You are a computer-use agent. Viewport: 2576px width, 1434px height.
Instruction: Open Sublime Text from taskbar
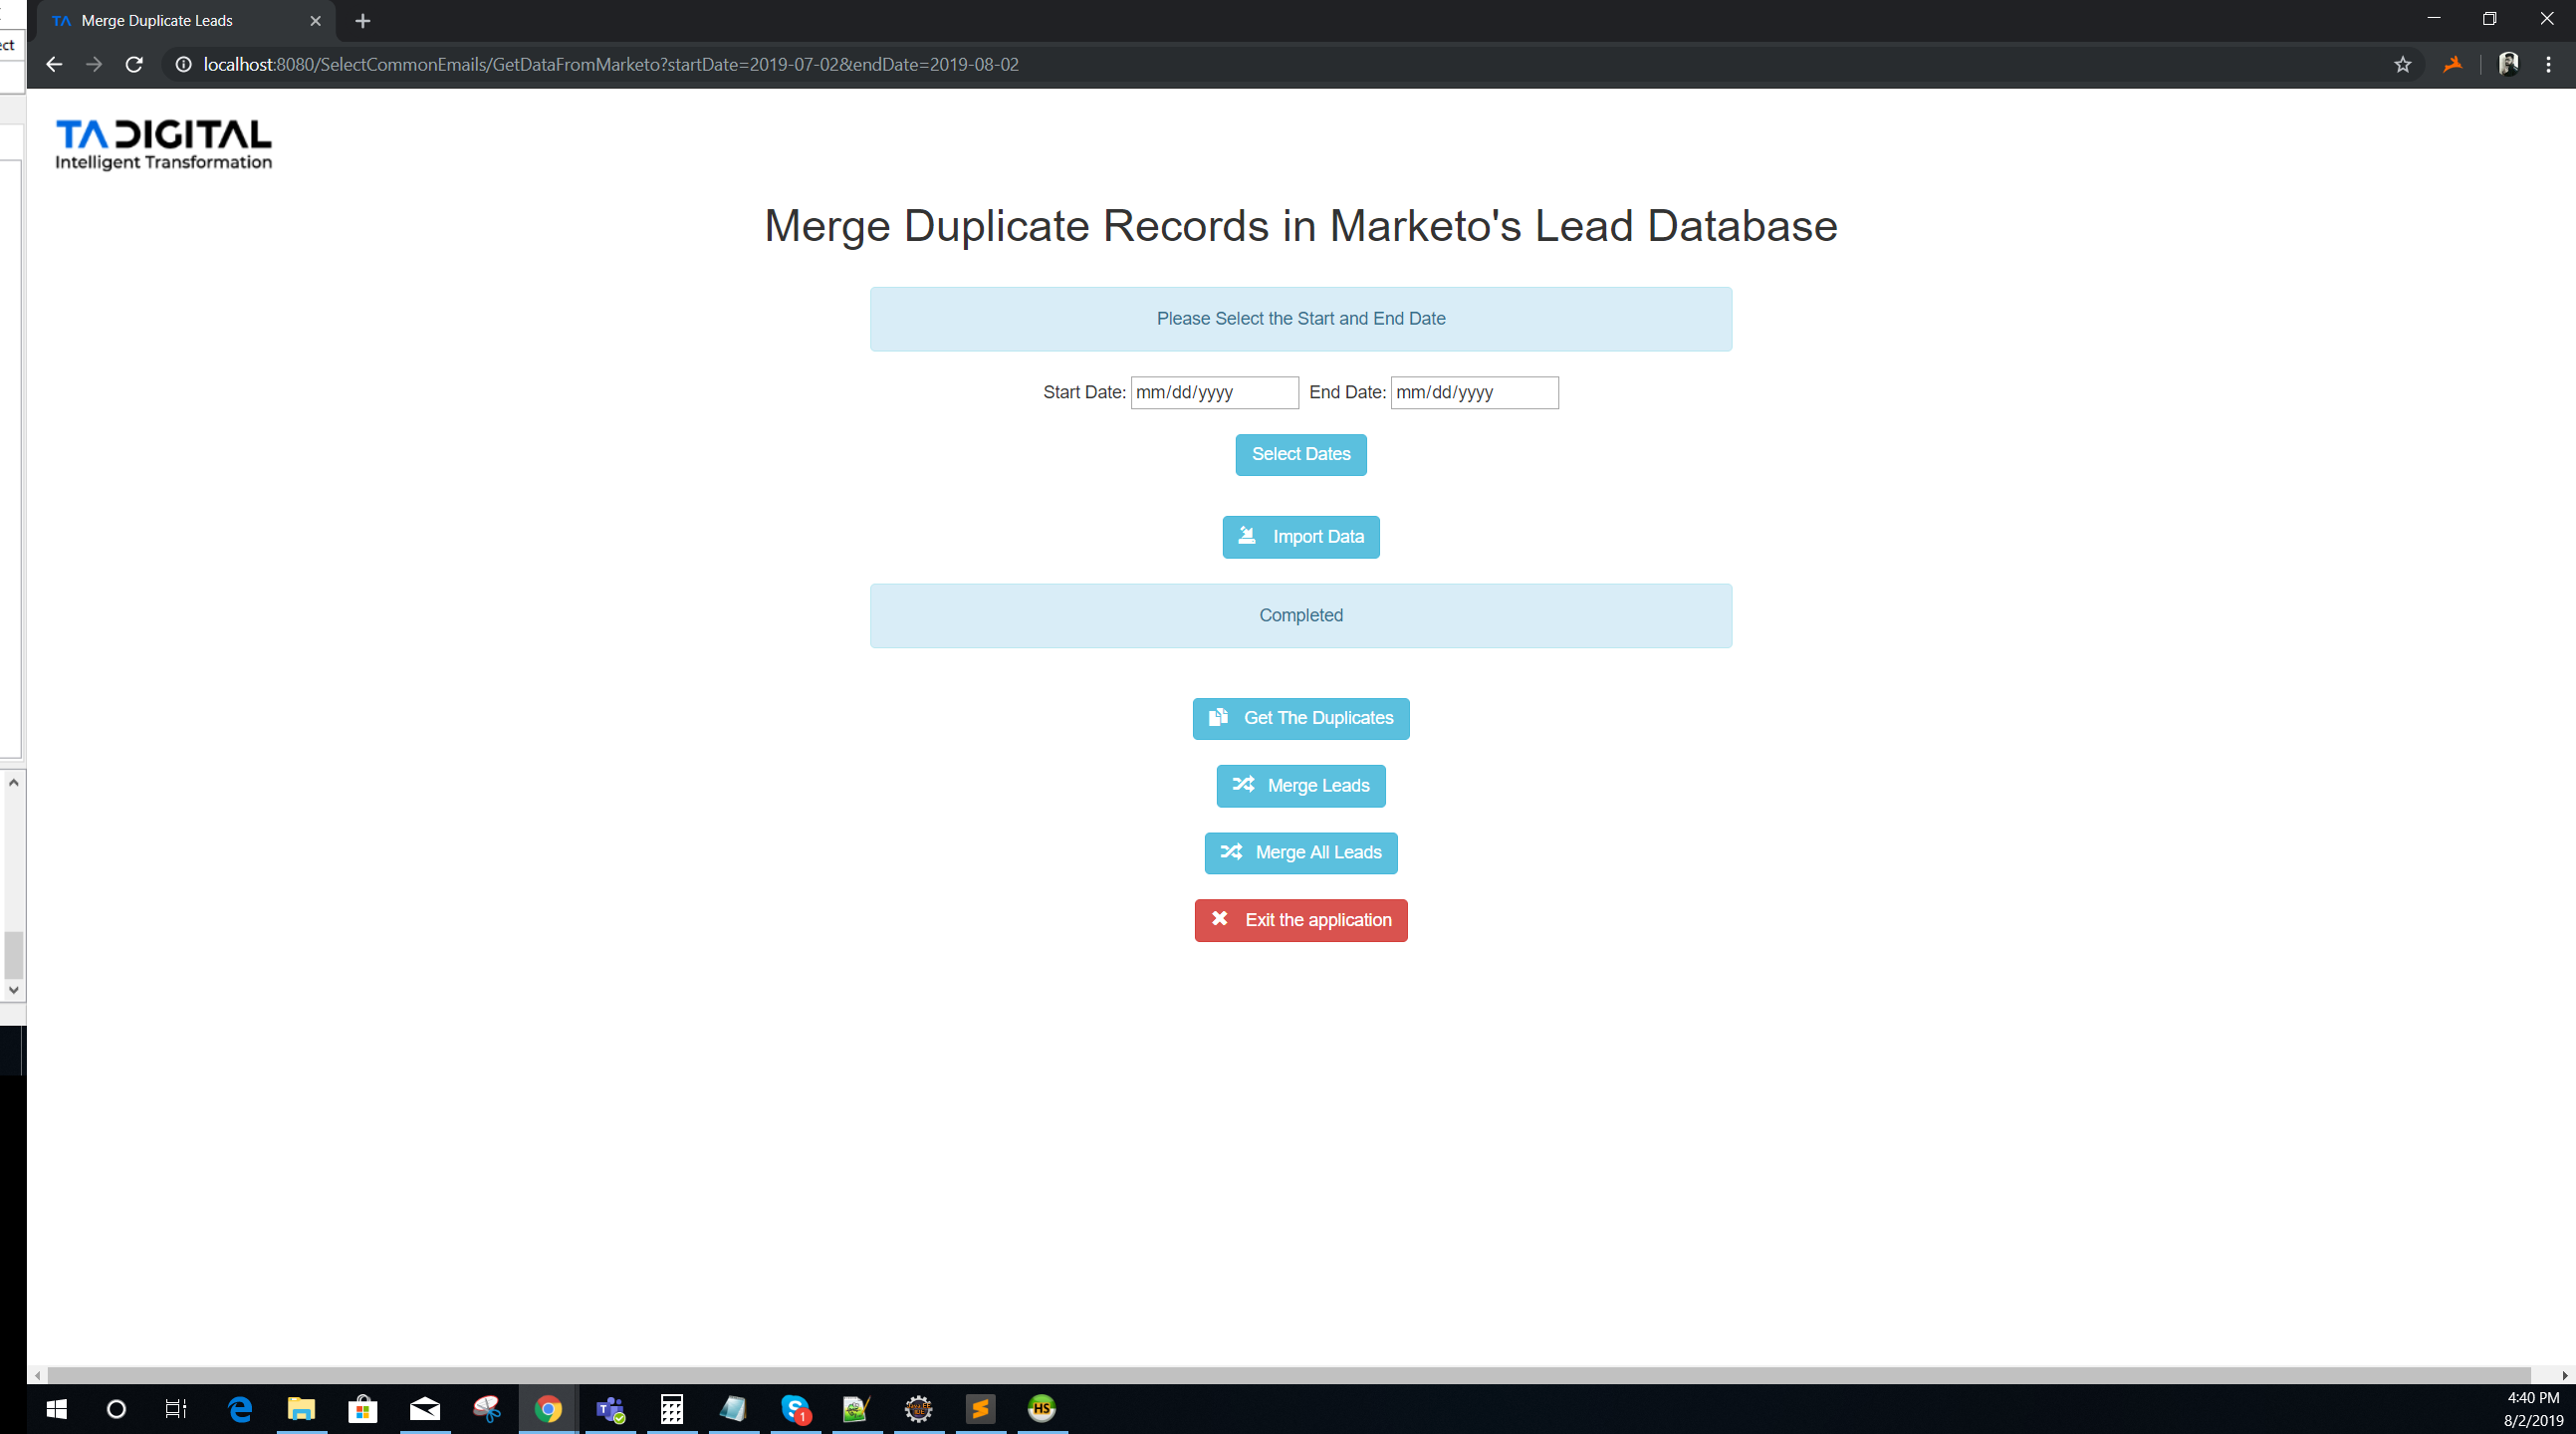click(980, 1408)
